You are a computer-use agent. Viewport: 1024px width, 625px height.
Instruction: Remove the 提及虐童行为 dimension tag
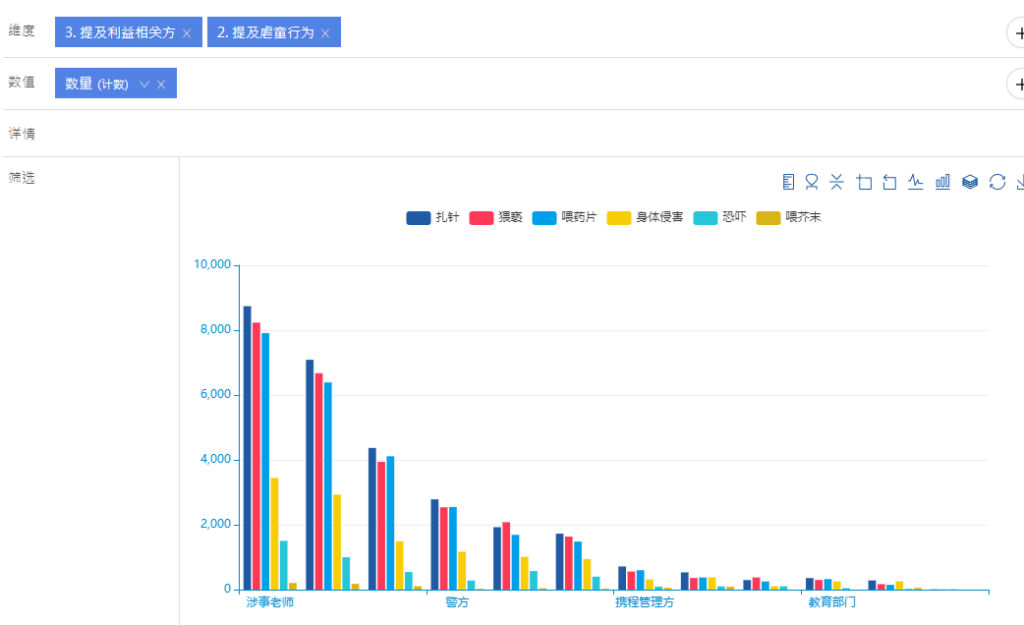click(x=325, y=33)
